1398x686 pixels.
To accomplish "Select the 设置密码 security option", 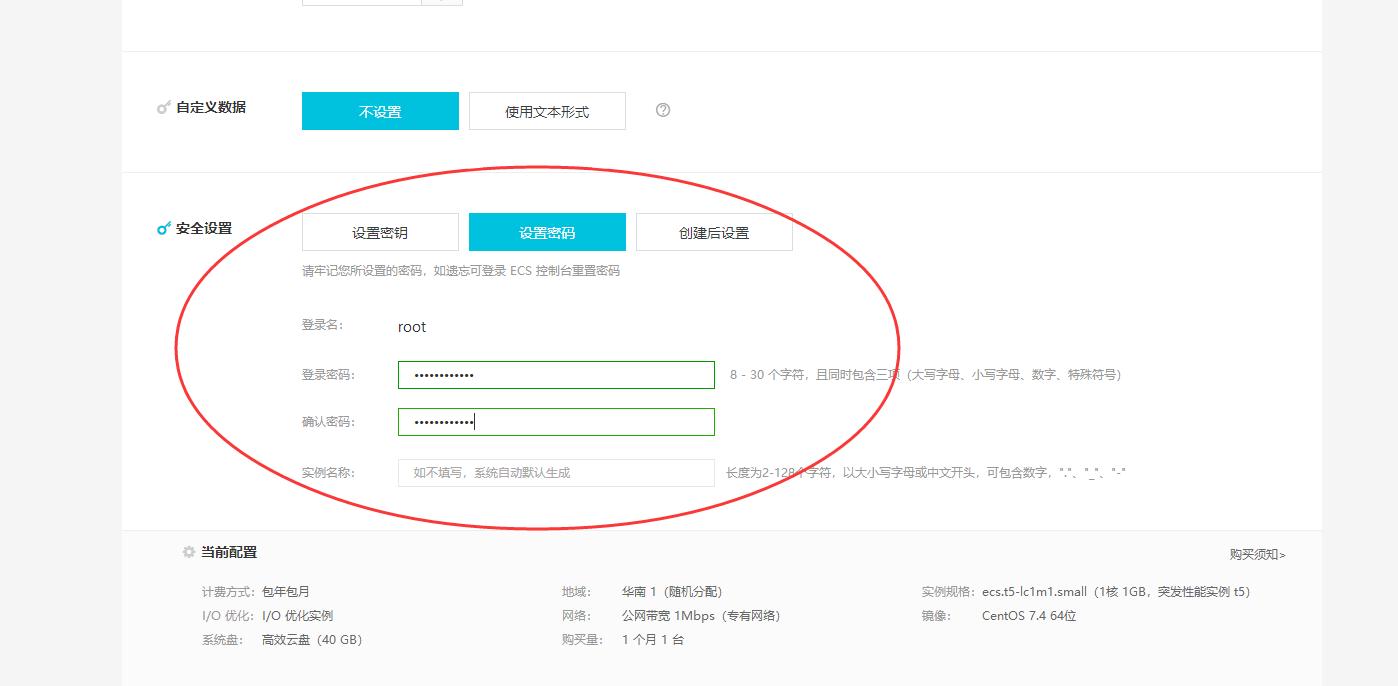I will [547, 232].
